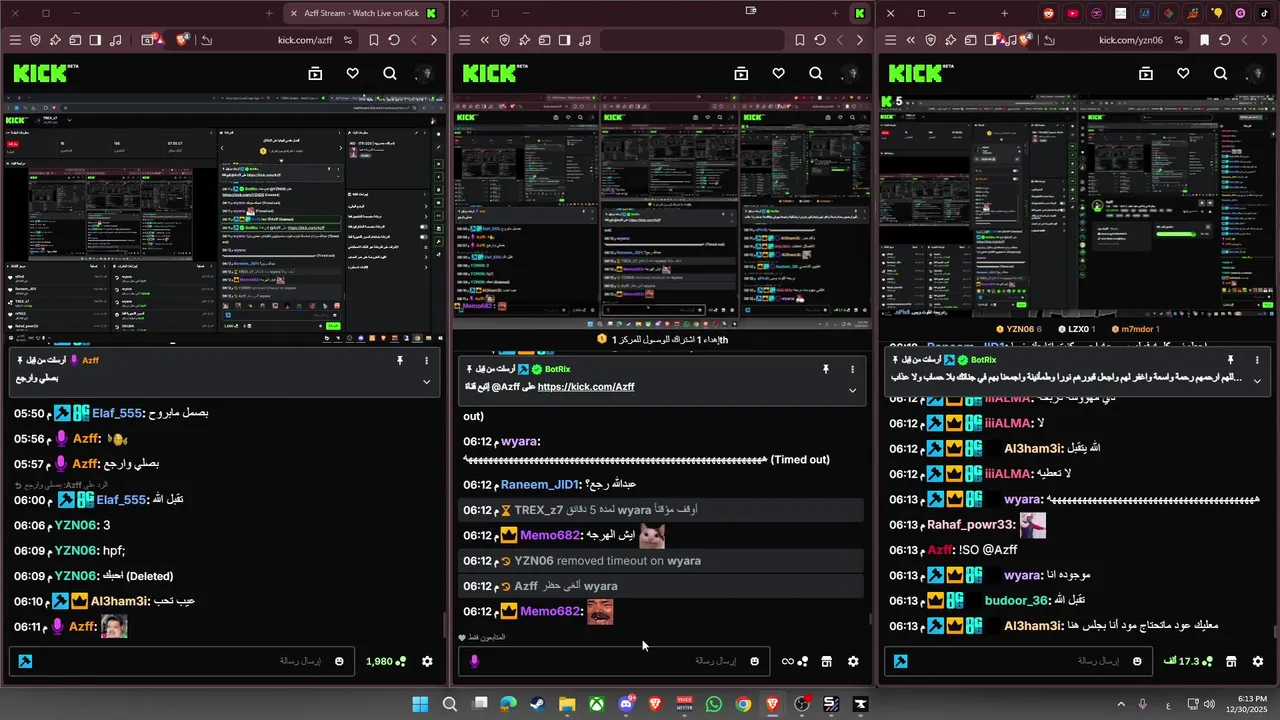Click Rahaf_powr33 username in right chat

tap(971, 524)
